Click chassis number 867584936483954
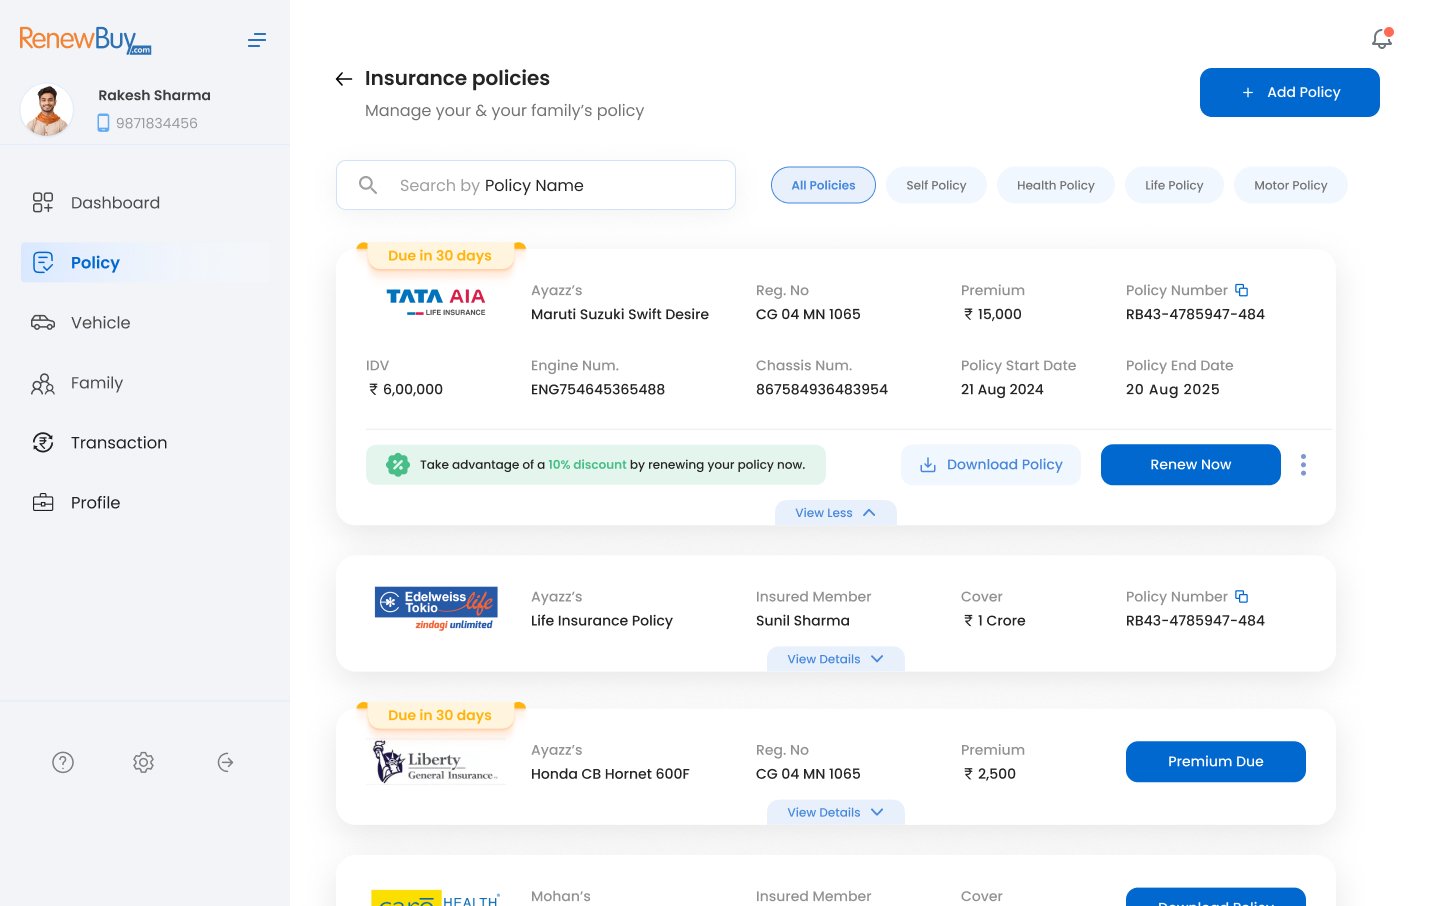The height and width of the screenshot is (906, 1440). click(x=822, y=389)
